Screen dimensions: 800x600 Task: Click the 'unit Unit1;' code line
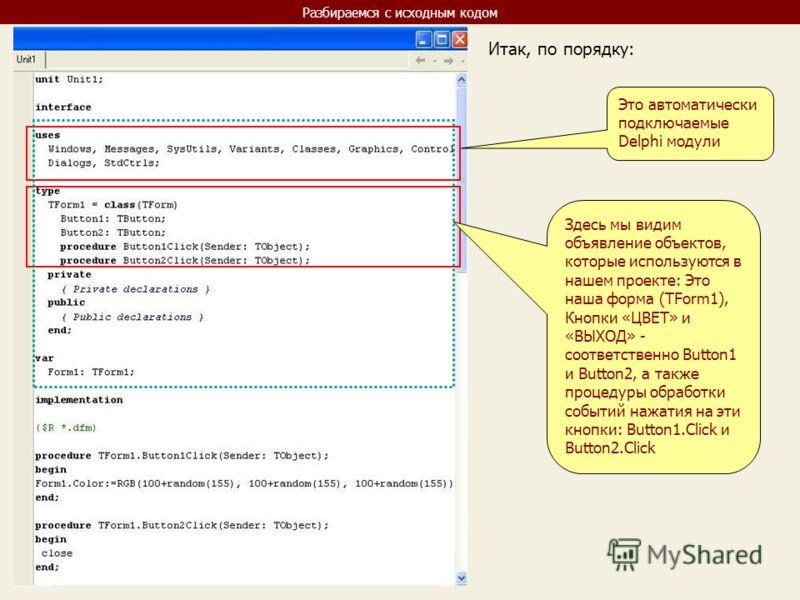pos(69,80)
